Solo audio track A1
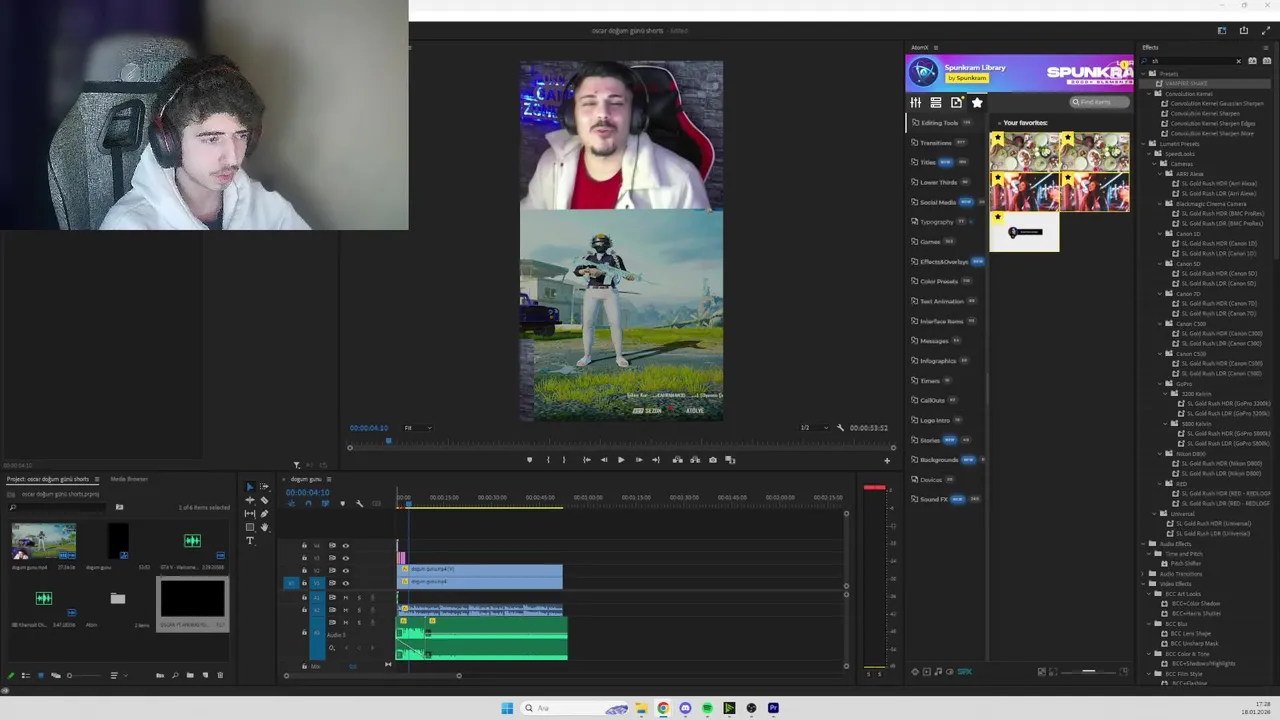 [x=359, y=597]
